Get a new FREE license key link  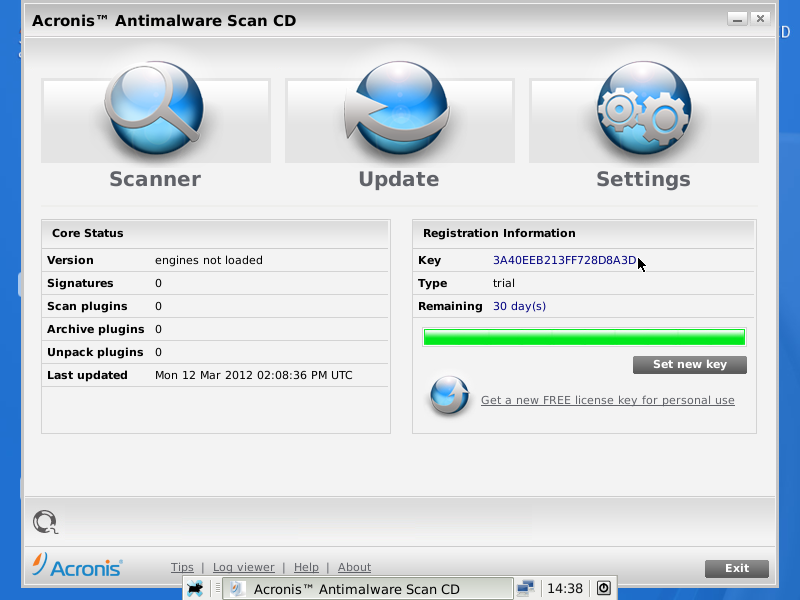tap(608, 401)
